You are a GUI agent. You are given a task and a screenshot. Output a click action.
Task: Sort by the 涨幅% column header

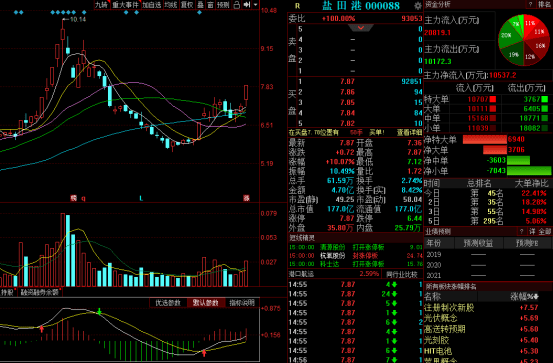(x=524, y=297)
